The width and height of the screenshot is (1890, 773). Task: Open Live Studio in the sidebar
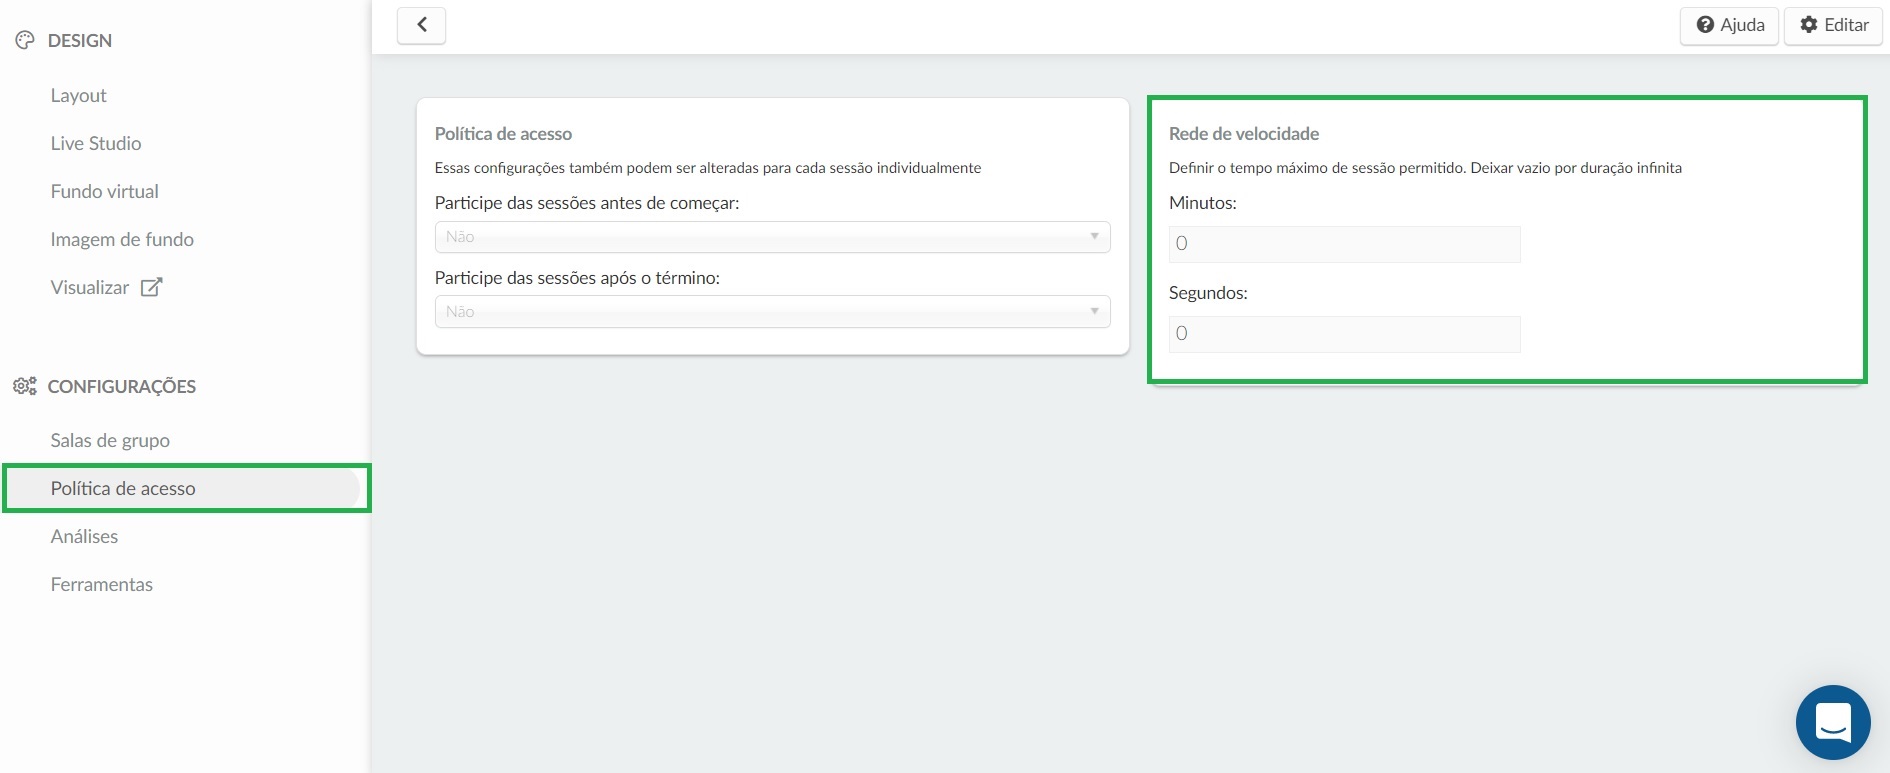pyautogui.click(x=96, y=143)
